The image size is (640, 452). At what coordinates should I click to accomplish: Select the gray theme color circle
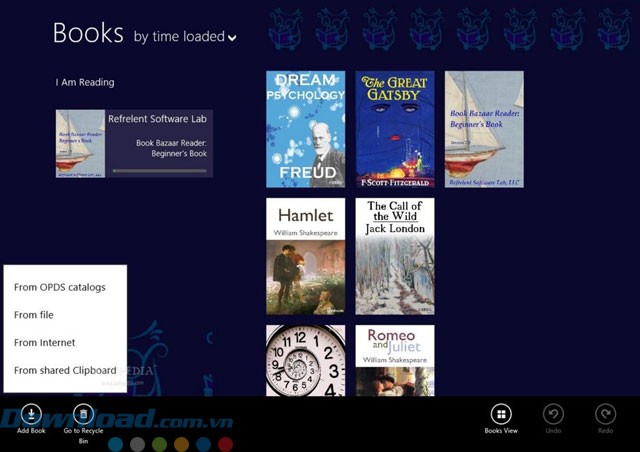click(x=138, y=444)
